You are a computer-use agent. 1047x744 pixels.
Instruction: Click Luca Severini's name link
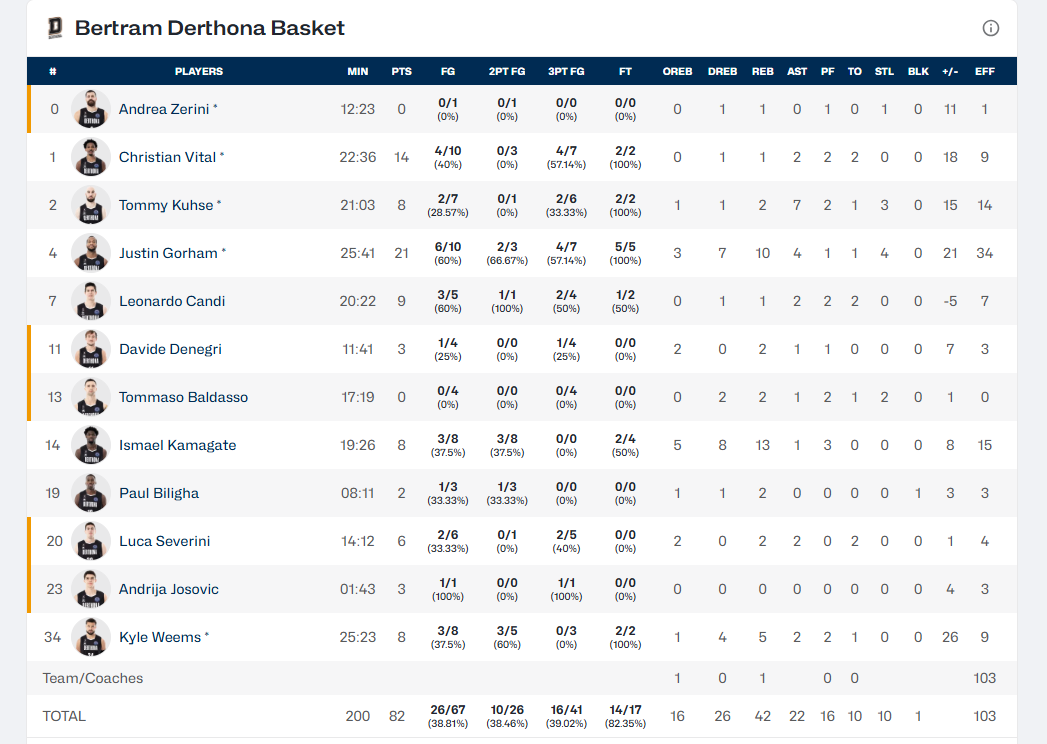[x=164, y=541]
